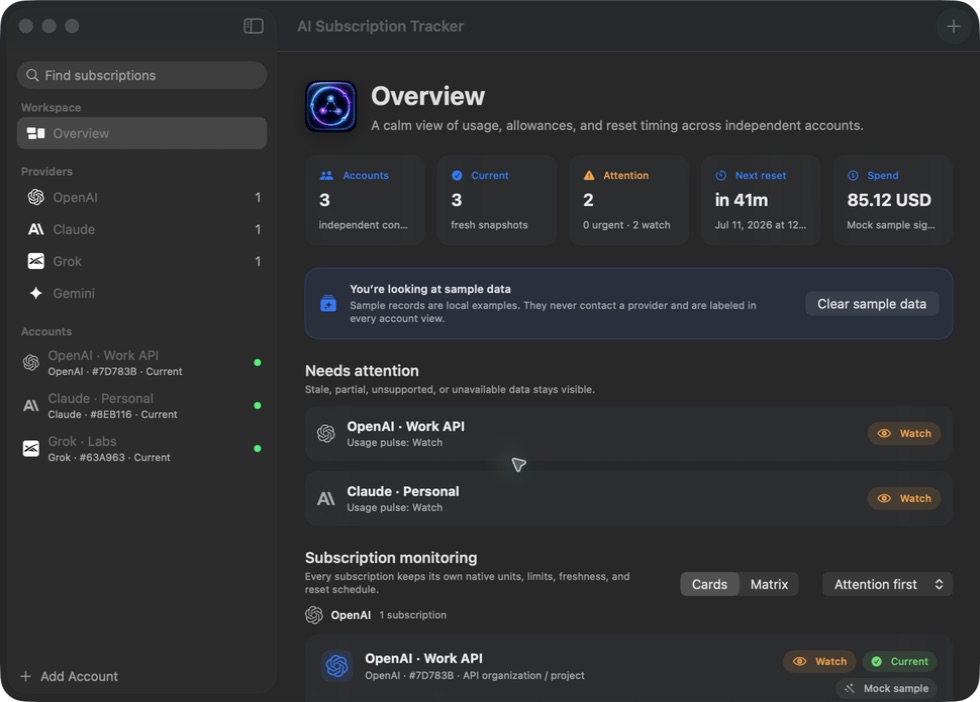Click the Claude logo beside Personal account
Viewport: 980px width, 702px height.
point(31,406)
